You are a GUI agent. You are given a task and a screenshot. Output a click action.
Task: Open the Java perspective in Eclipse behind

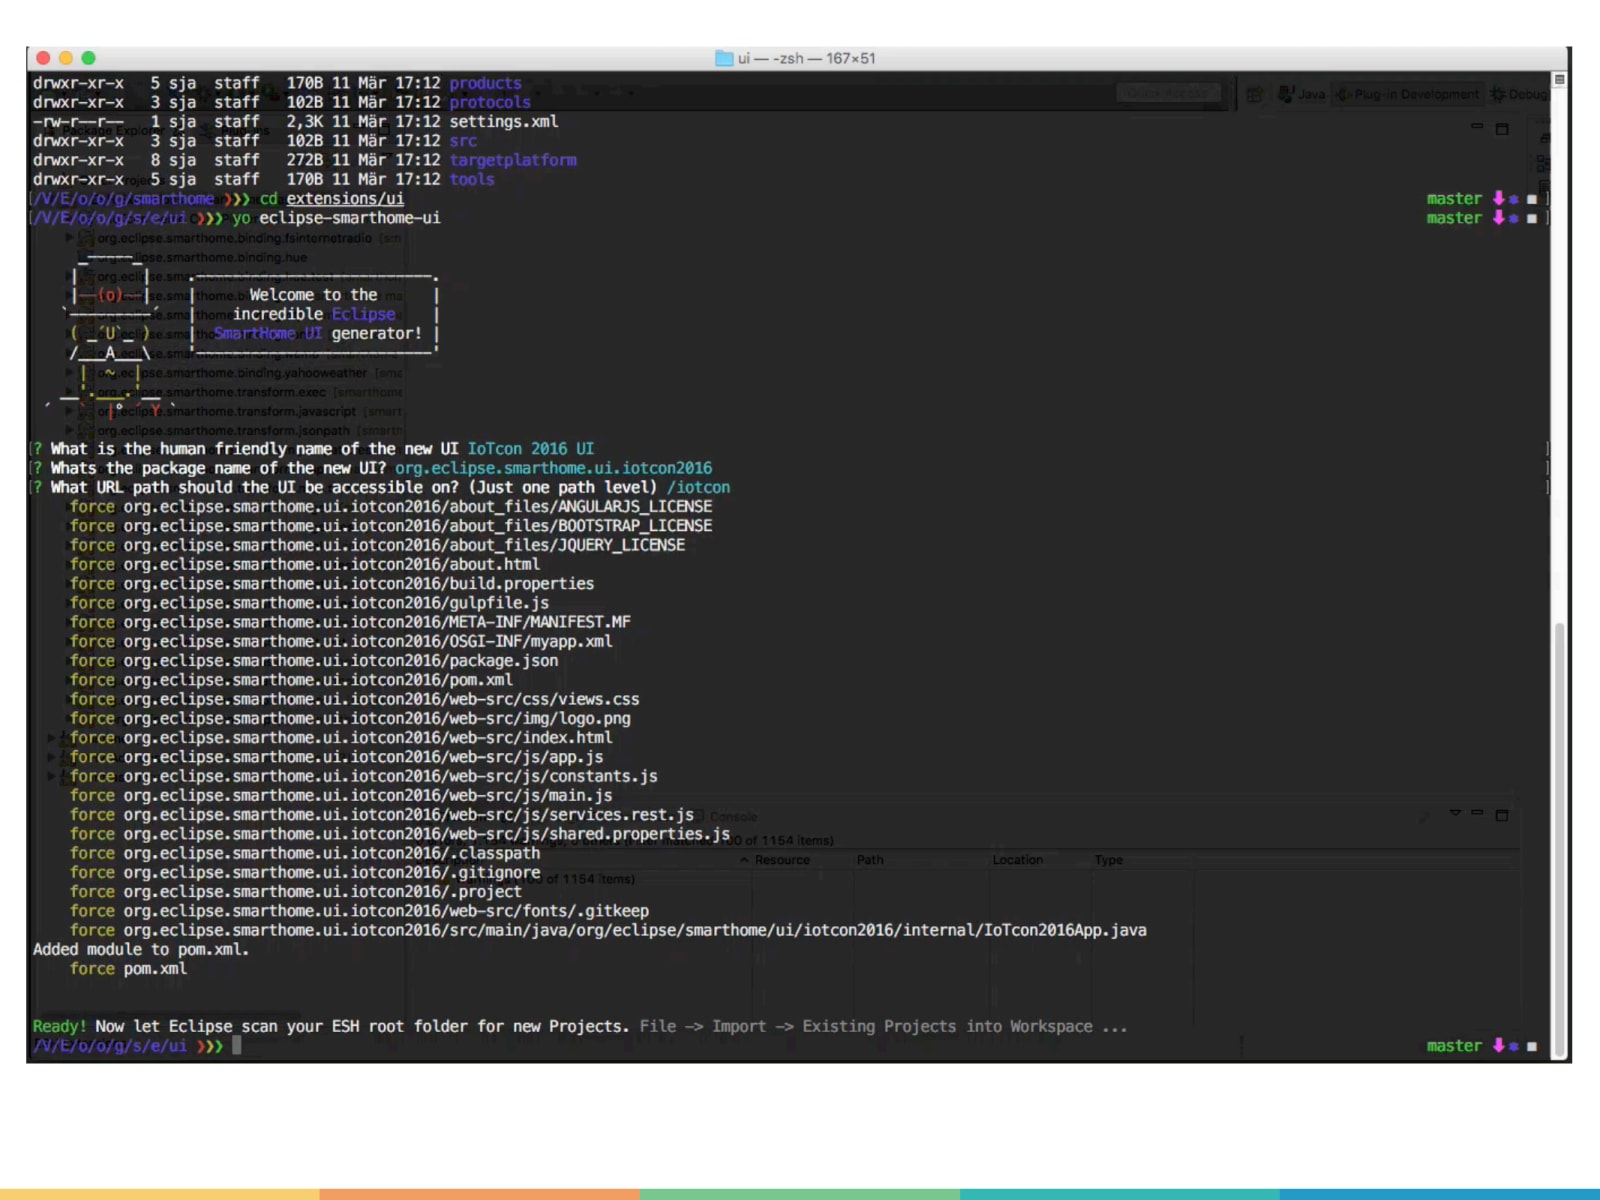[x=1302, y=94]
